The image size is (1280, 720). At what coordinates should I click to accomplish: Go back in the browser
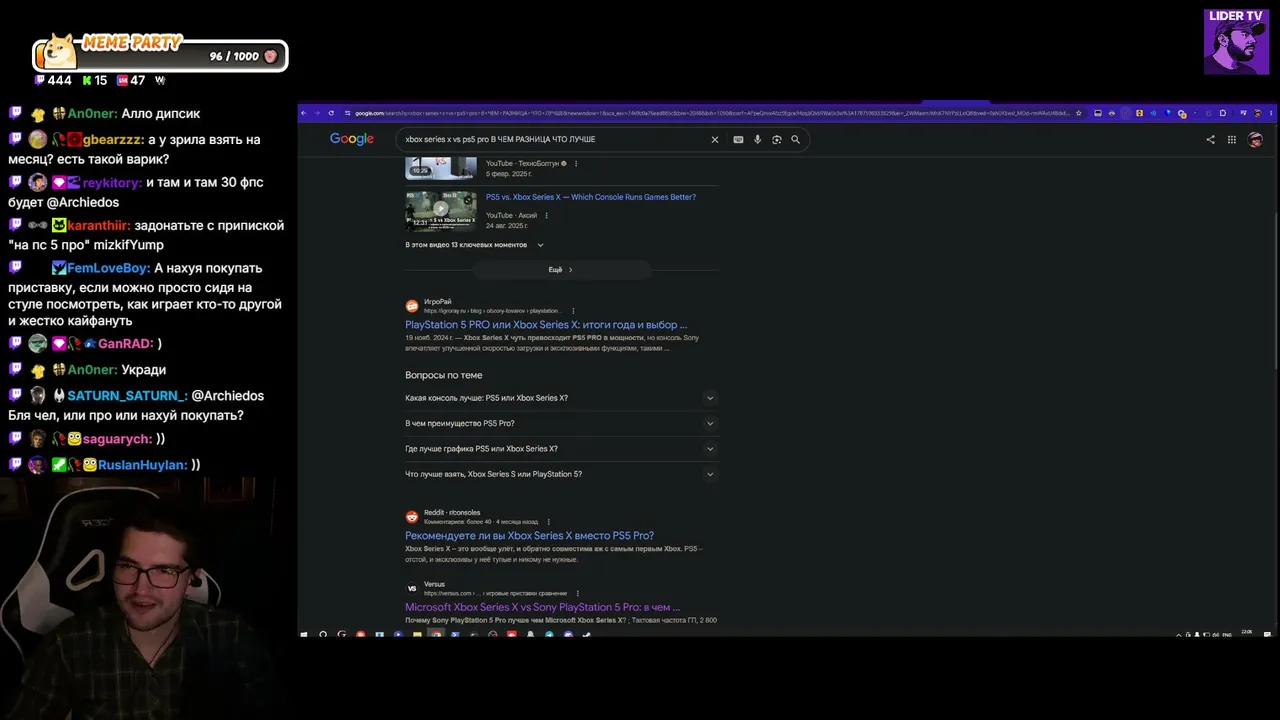[x=304, y=113]
